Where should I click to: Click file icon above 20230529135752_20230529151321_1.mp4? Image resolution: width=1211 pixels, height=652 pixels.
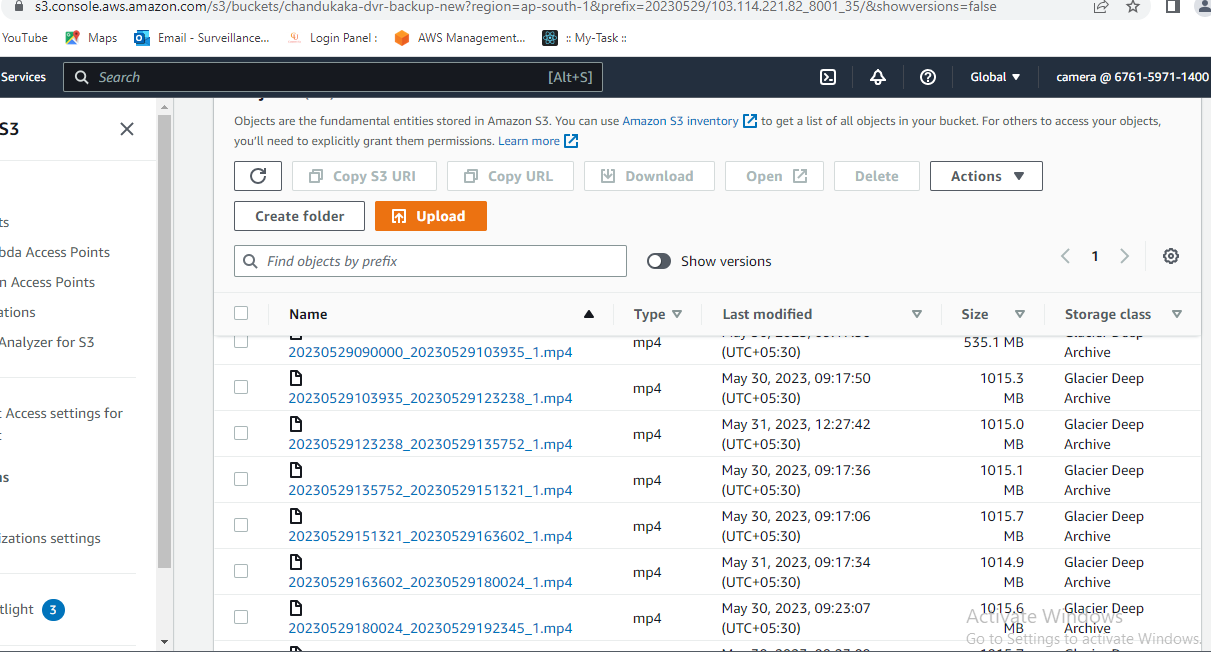click(x=296, y=470)
